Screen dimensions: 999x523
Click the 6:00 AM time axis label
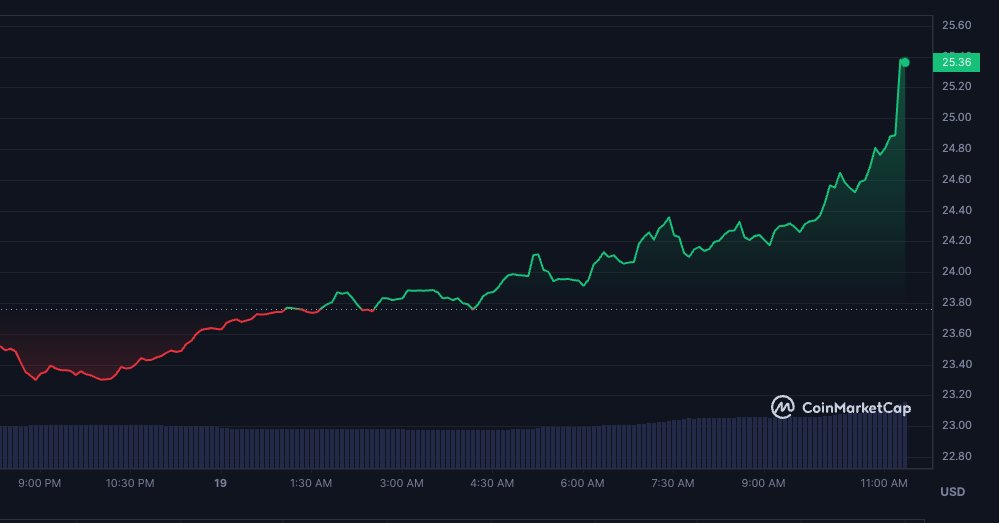[582, 484]
